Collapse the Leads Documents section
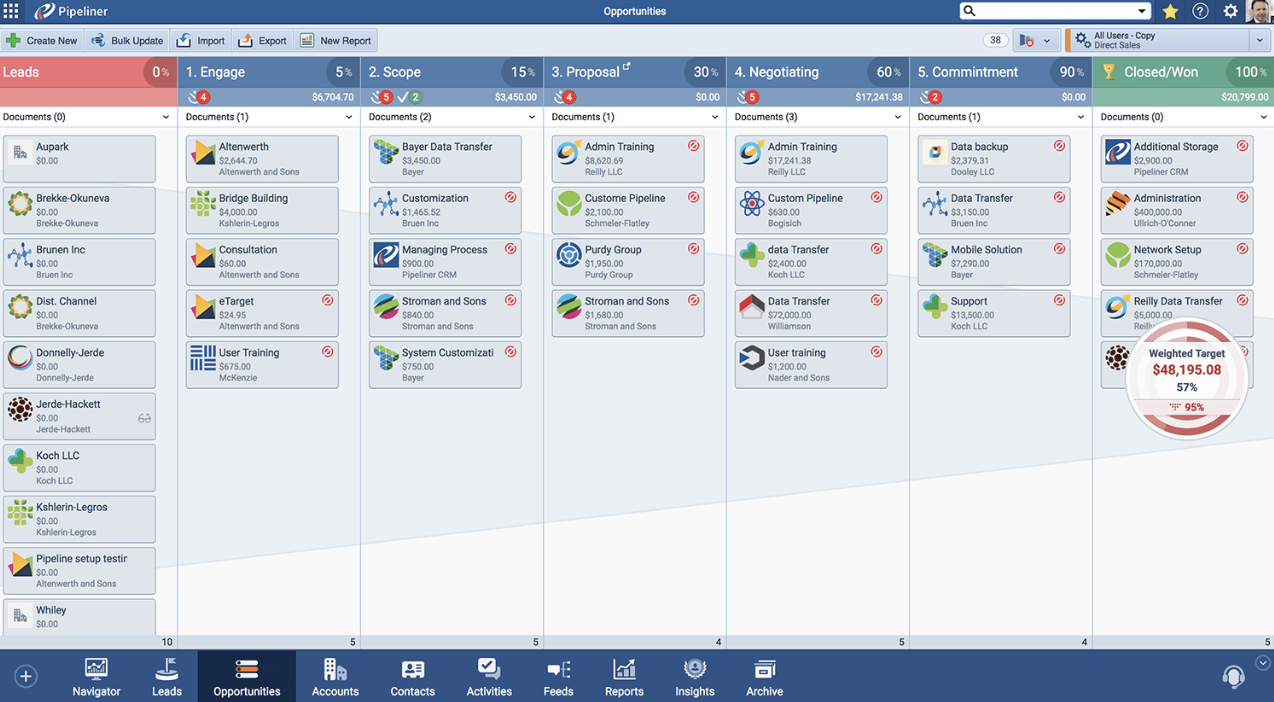The height and width of the screenshot is (702, 1274). point(167,117)
